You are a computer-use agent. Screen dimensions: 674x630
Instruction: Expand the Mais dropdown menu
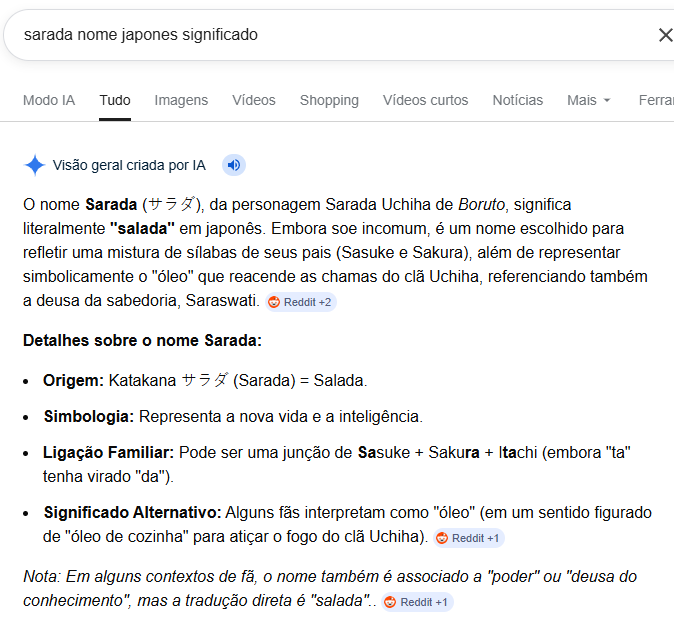588,100
